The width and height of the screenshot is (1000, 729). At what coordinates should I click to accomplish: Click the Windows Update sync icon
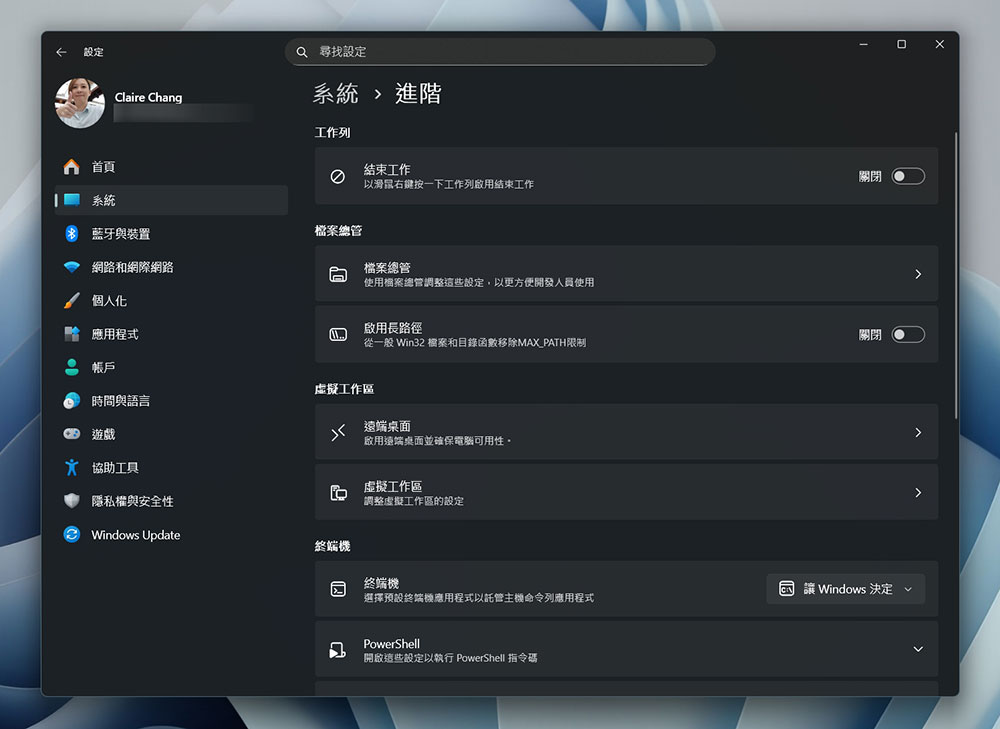(x=71, y=534)
